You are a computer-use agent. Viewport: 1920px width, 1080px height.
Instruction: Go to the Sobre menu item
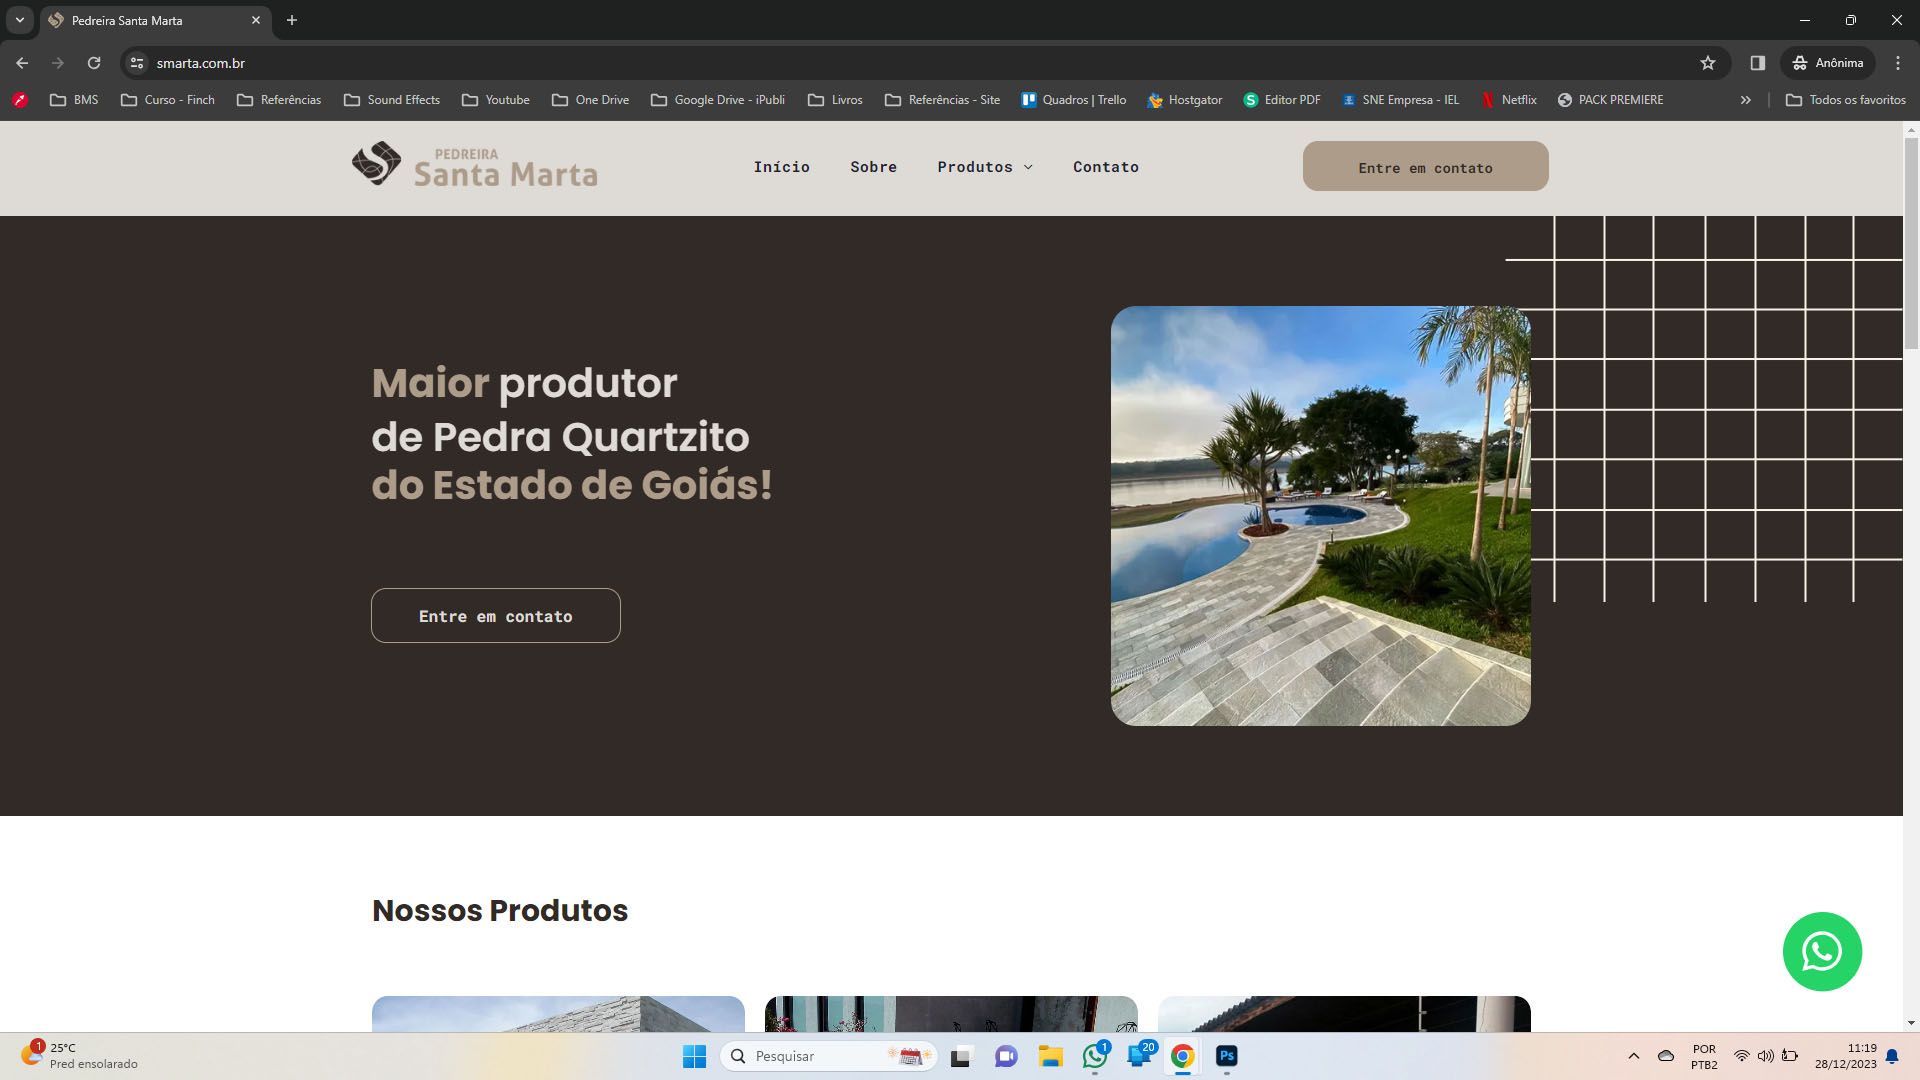873,167
